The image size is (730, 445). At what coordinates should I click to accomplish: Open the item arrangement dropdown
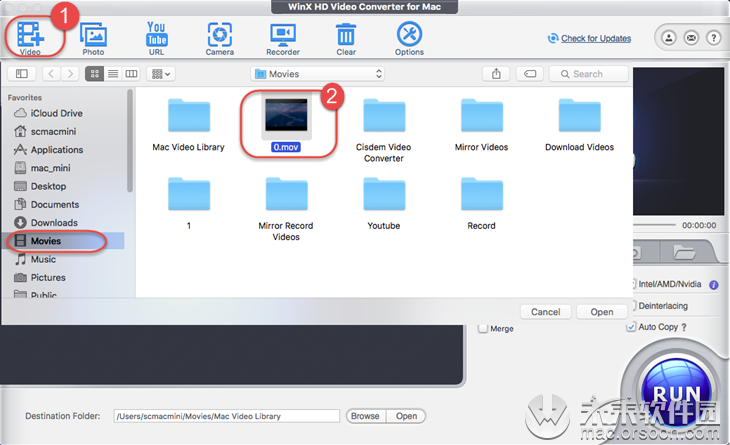[161, 74]
